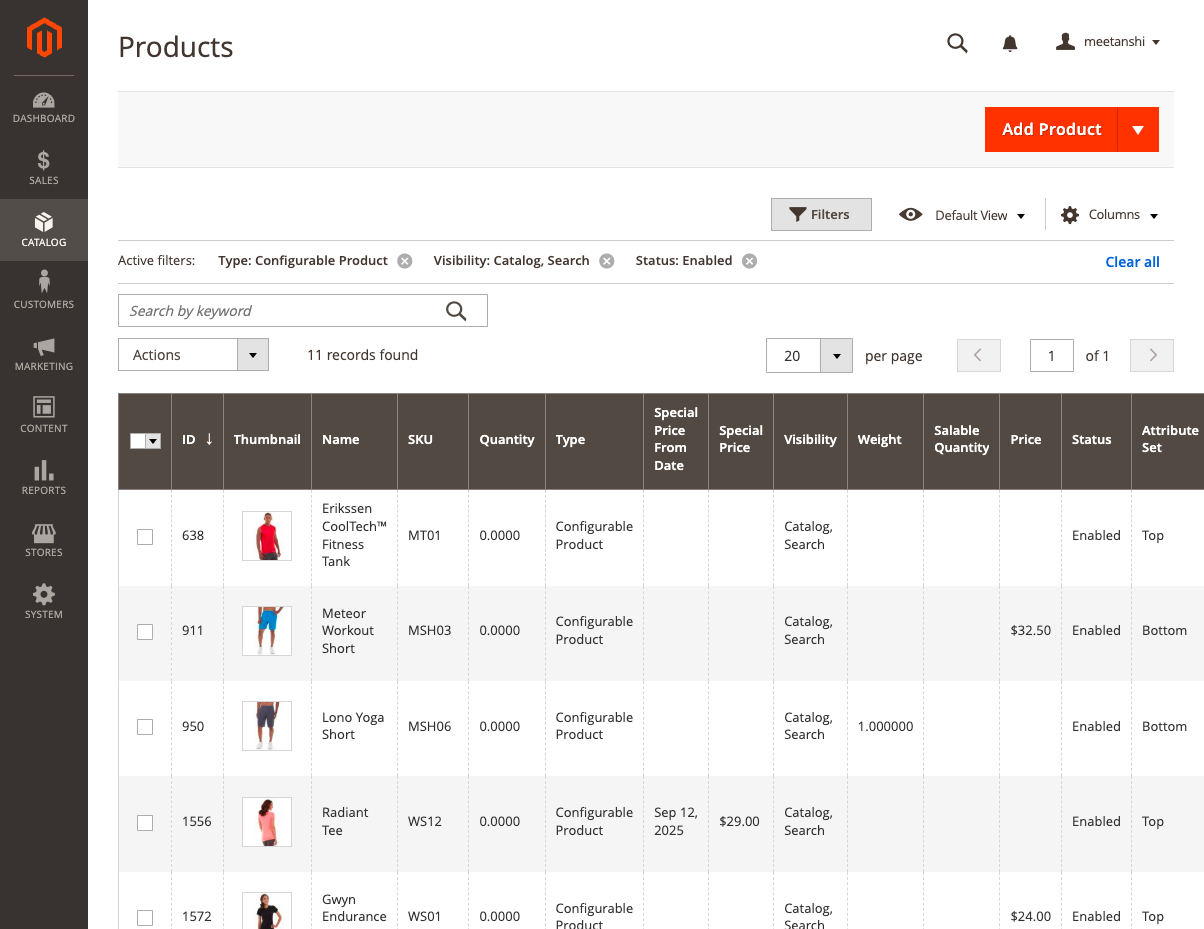Open the meetanshi account menu
This screenshot has width=1204, height=929.
(1108, 42)
